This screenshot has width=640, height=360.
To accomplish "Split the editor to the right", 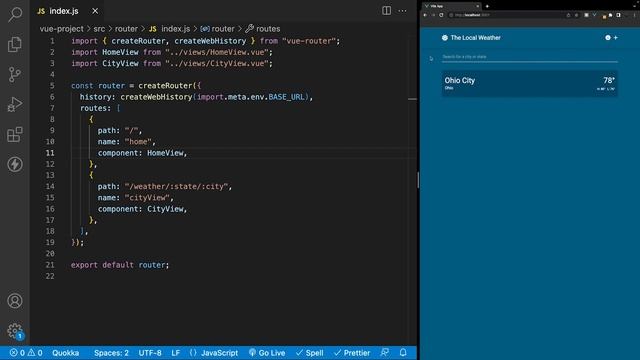I will (x=386, y=11).
